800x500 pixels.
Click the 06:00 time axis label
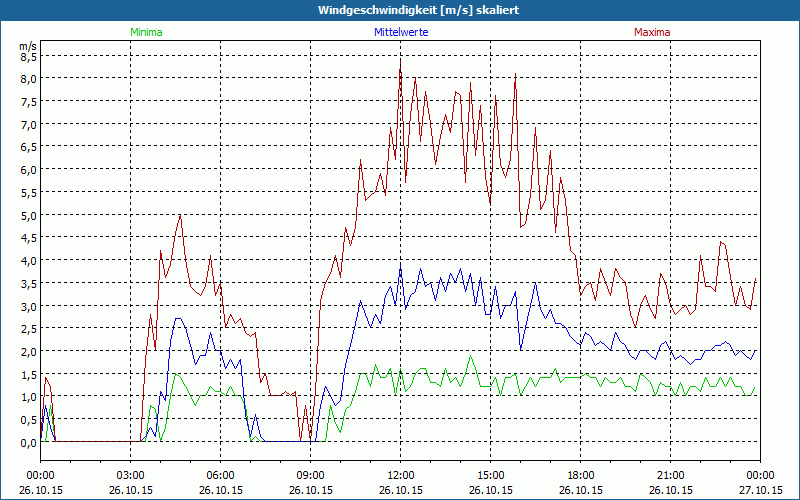221,475
